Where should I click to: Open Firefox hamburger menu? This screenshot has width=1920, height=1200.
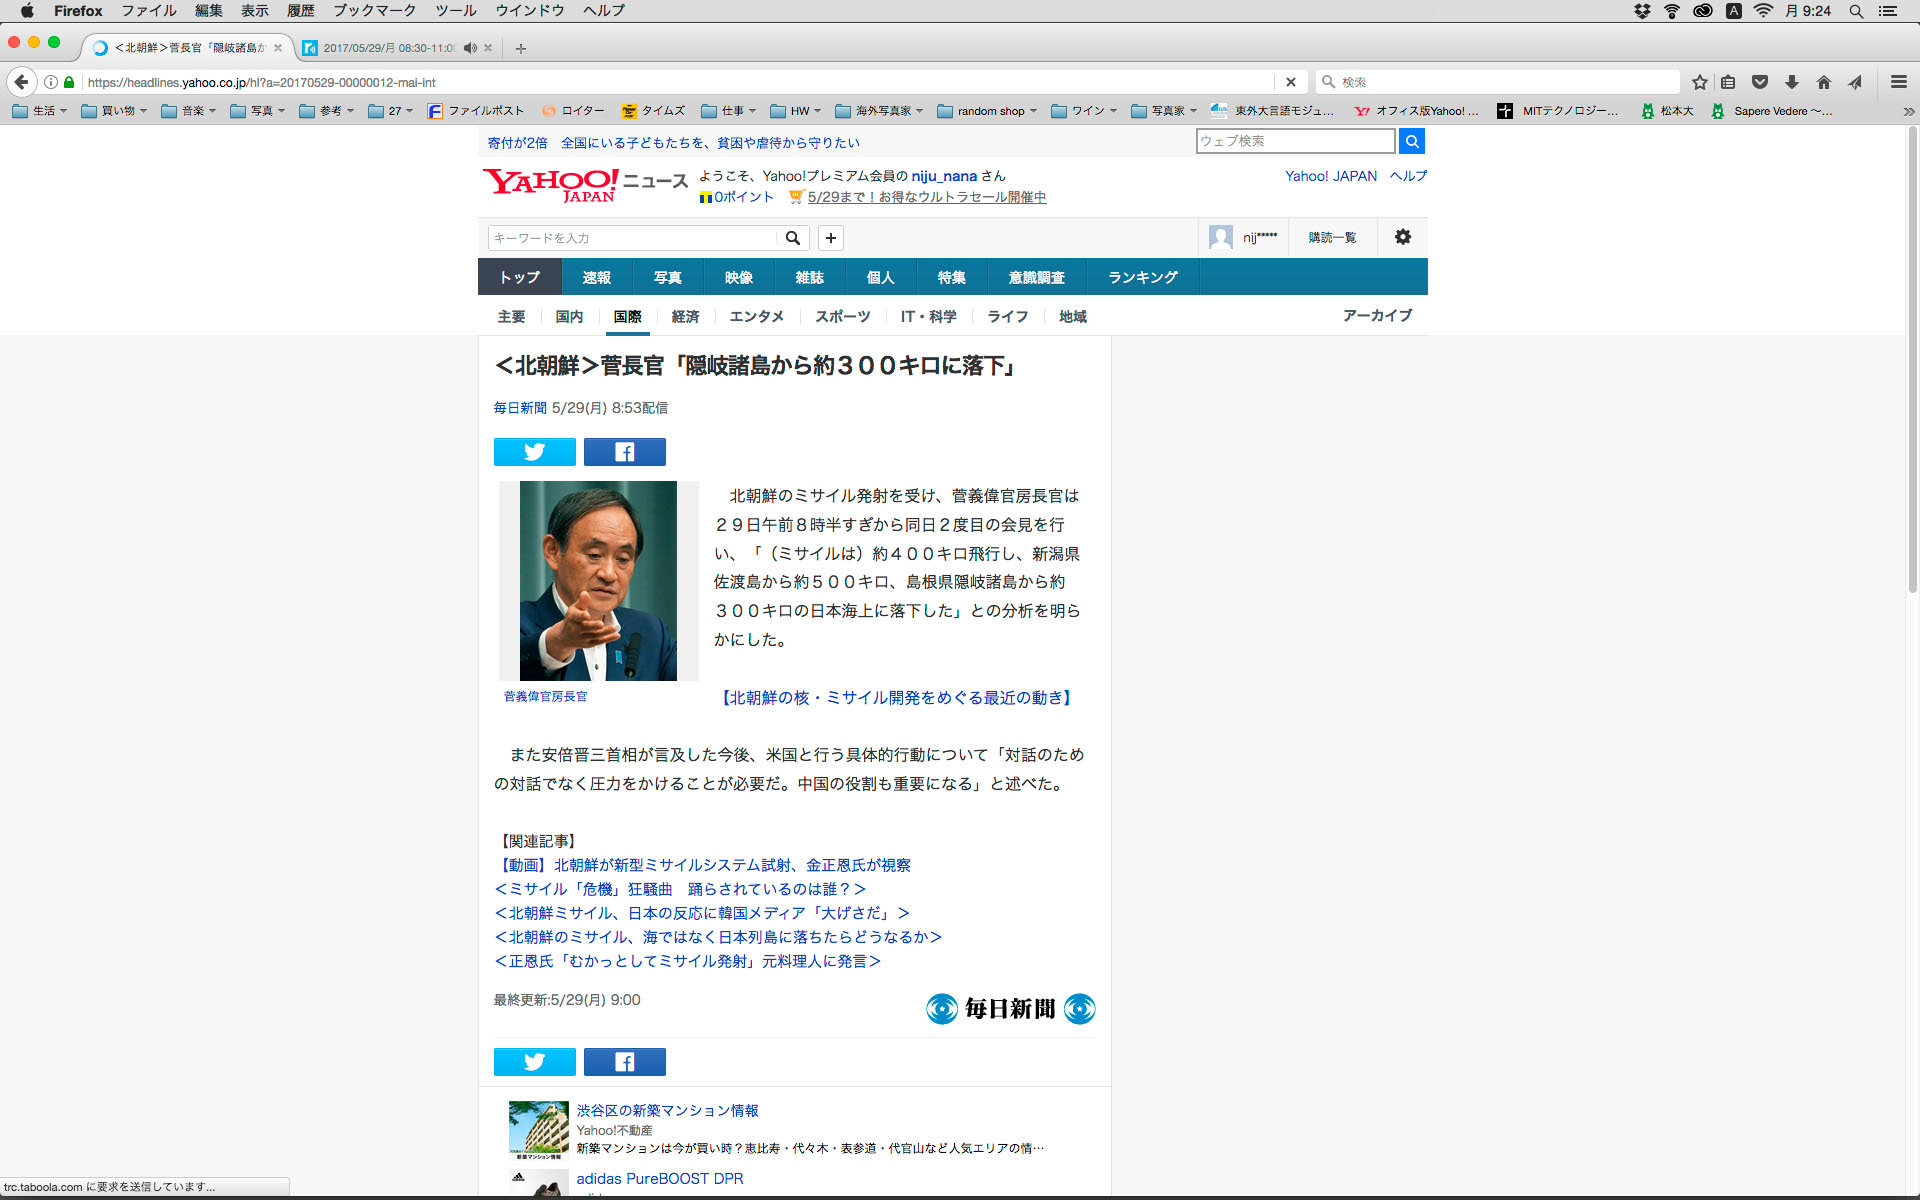pos(1898,82)
